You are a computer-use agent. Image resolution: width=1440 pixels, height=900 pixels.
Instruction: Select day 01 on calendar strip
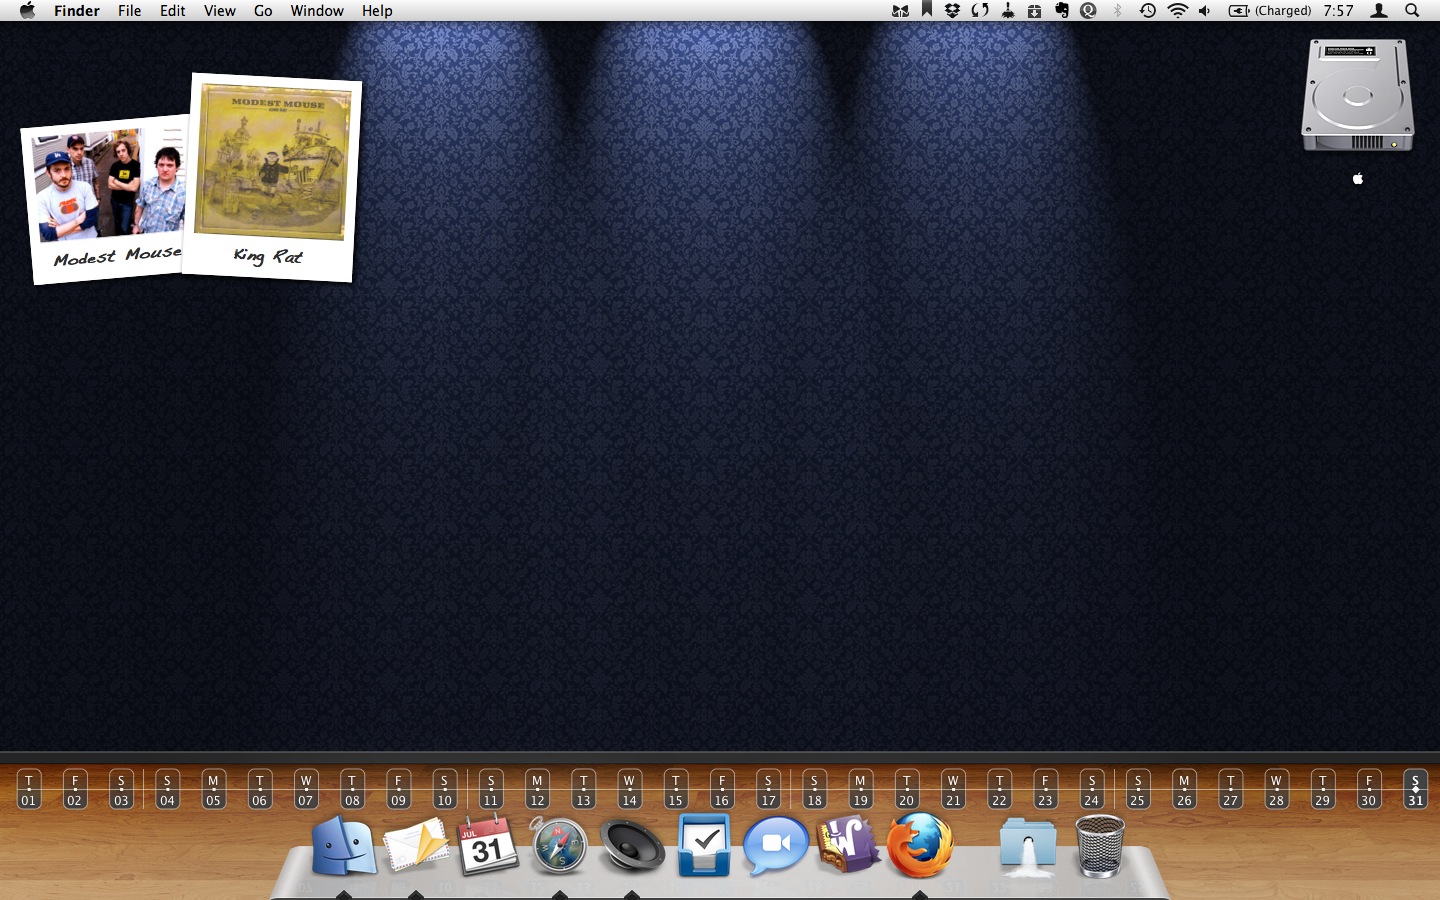28,789
